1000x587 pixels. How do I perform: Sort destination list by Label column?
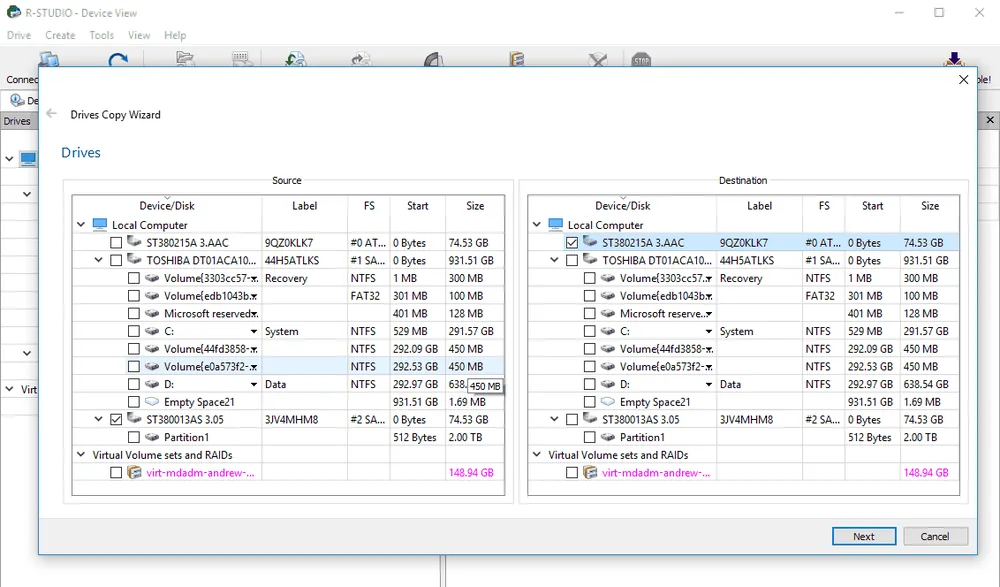coord(759,205)
